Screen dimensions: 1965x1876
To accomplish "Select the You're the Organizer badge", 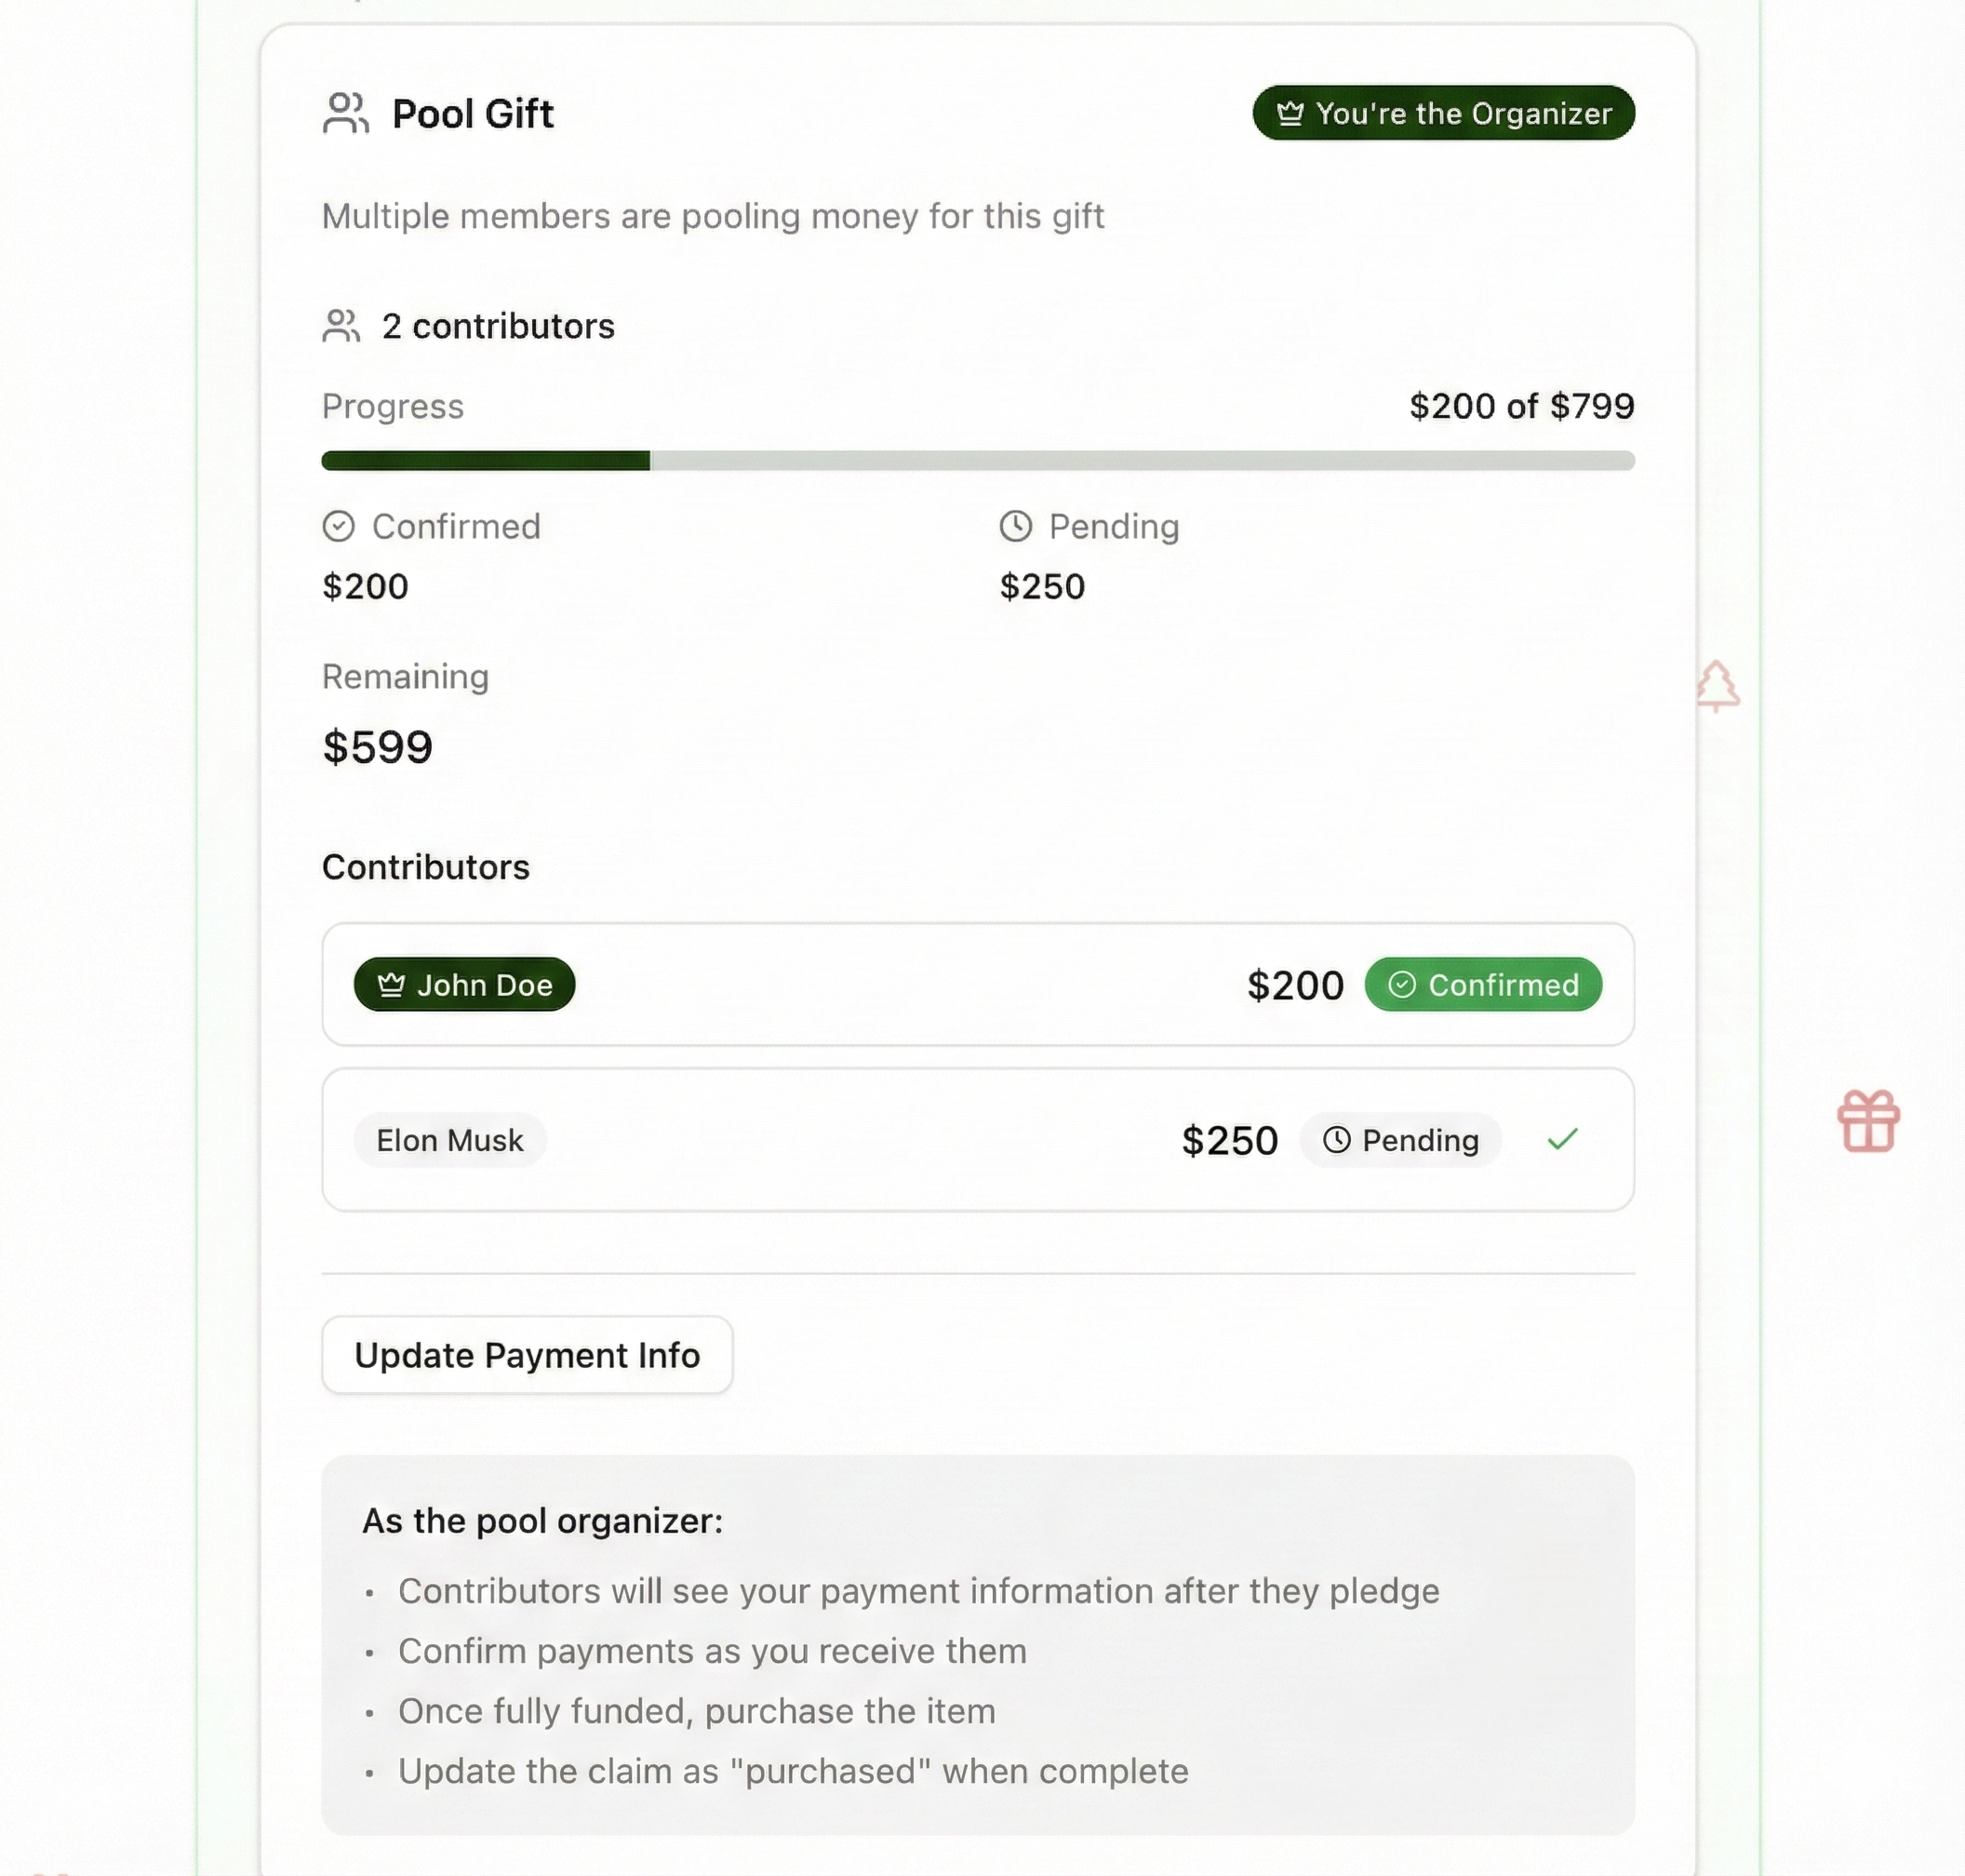I will [1444, 113].
